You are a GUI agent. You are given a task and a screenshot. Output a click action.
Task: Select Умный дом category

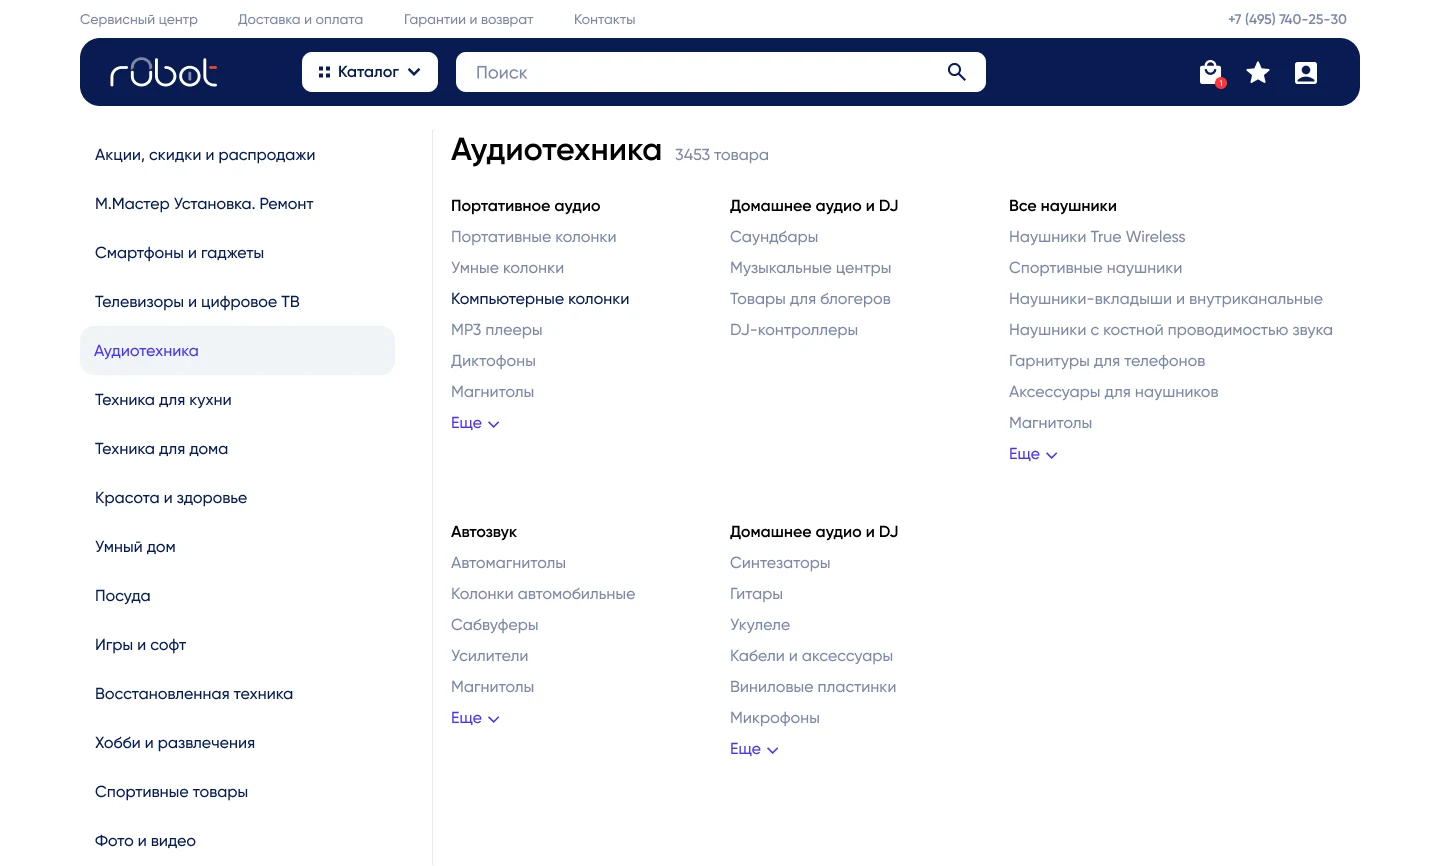pyautogui.click(x=135, y=547)
